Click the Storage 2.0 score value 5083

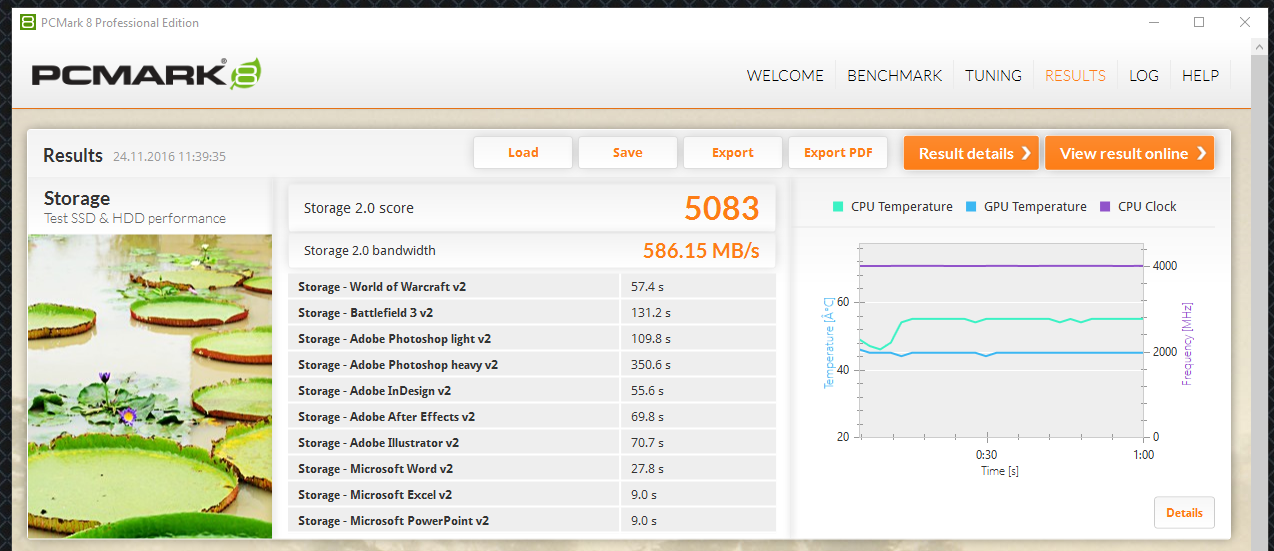[x=722, y=208]
